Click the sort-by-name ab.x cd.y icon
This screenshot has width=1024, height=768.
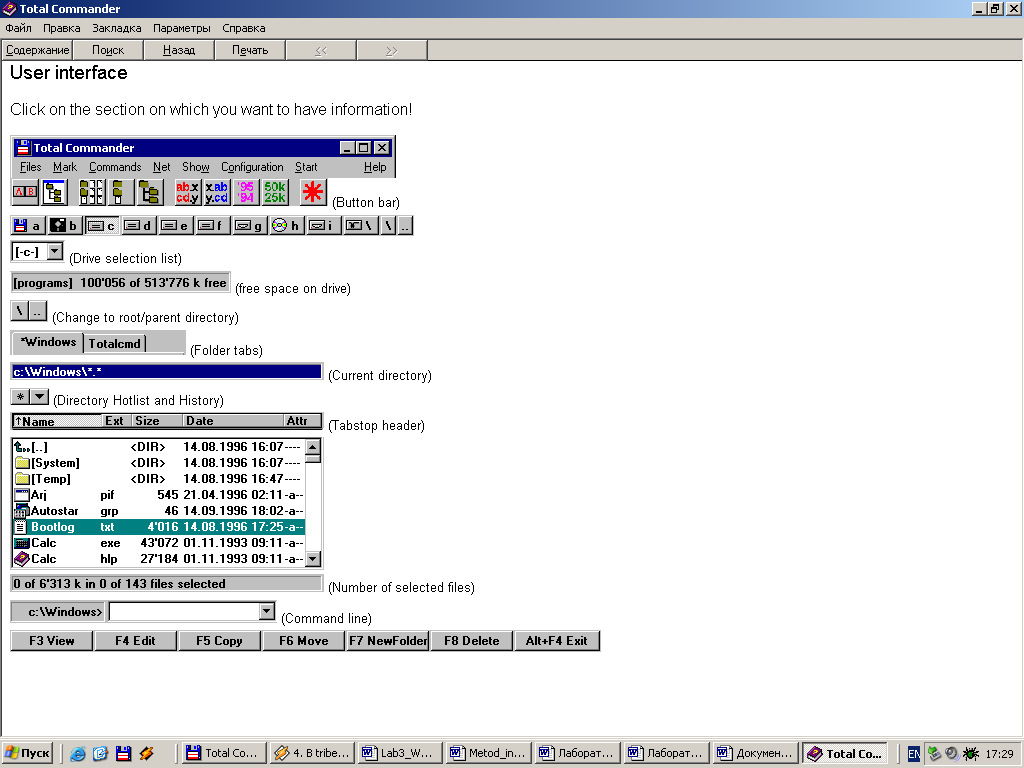187,193
